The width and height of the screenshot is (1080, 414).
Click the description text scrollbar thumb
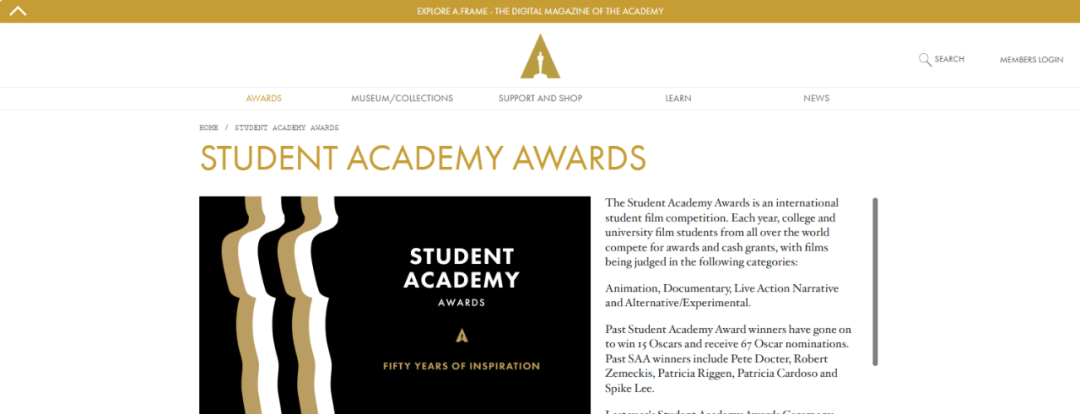coord(875,281)
